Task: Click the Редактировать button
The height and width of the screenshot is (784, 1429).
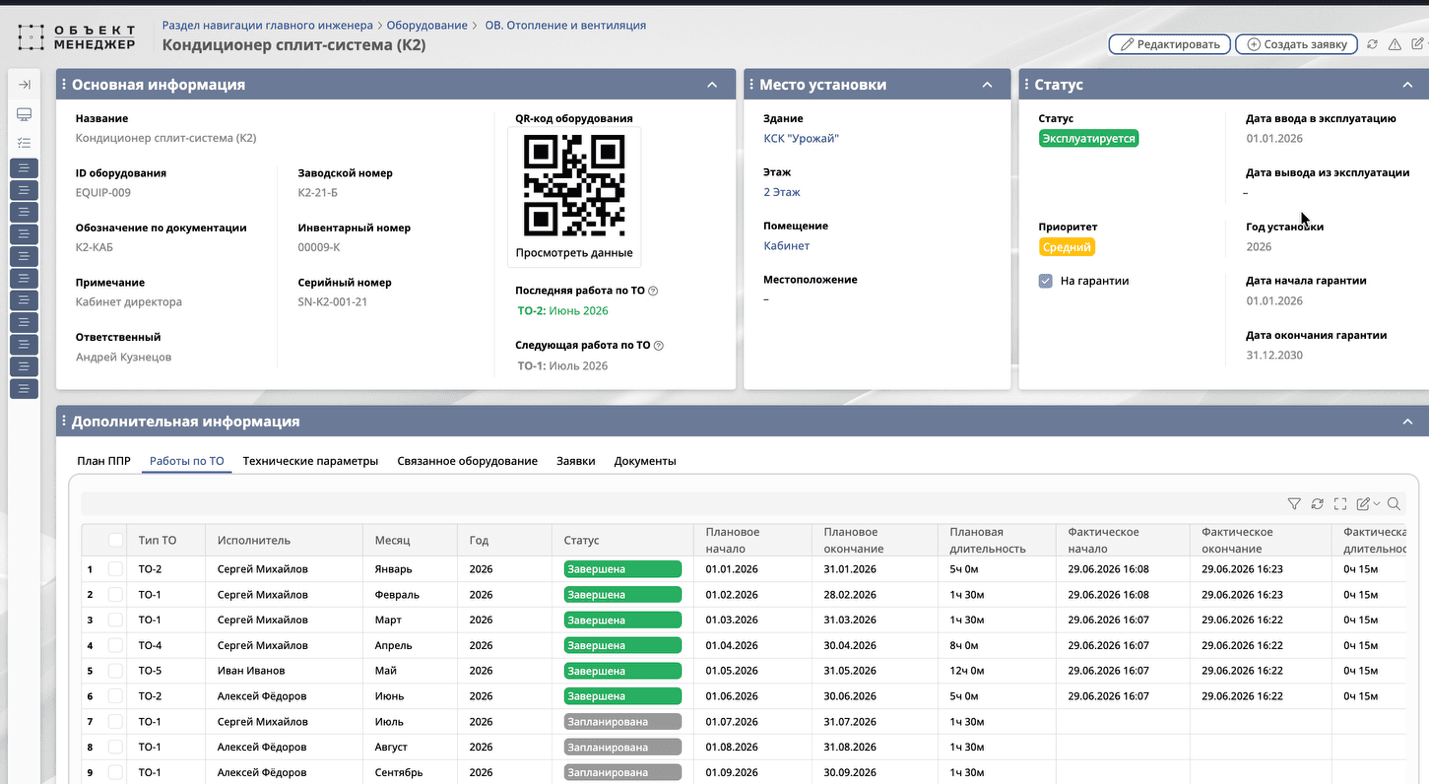Action: 1169,44
